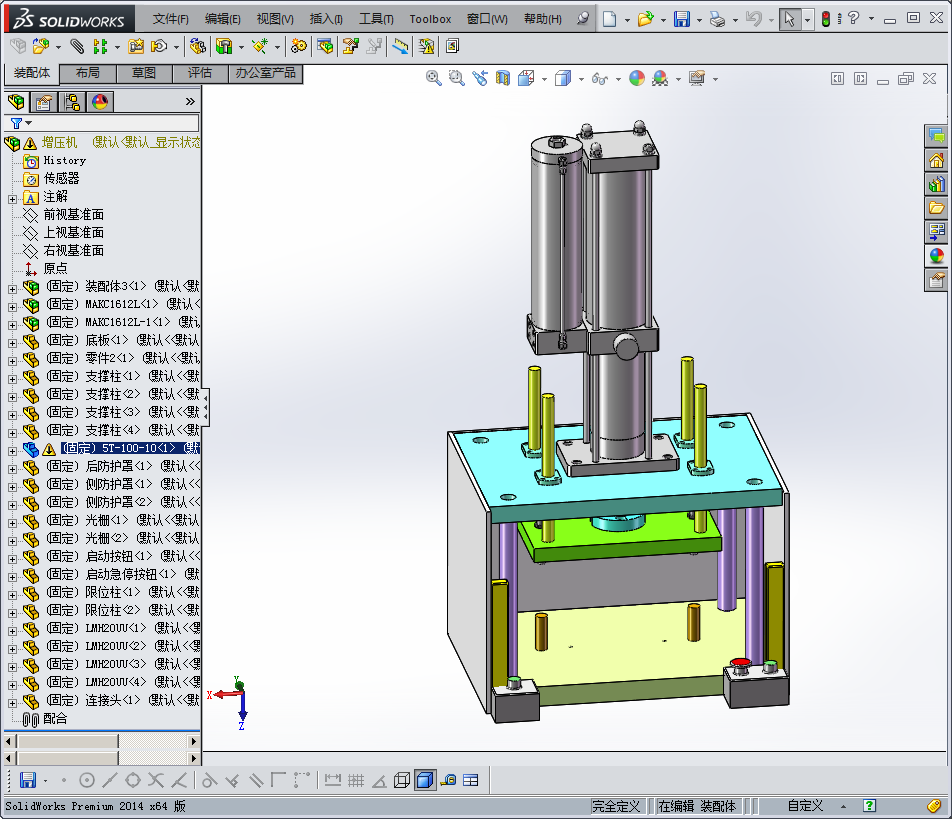Open FeatureManager design tree tab
The height and width of the screenshot is (819, 952).
[x=16, y=102]
